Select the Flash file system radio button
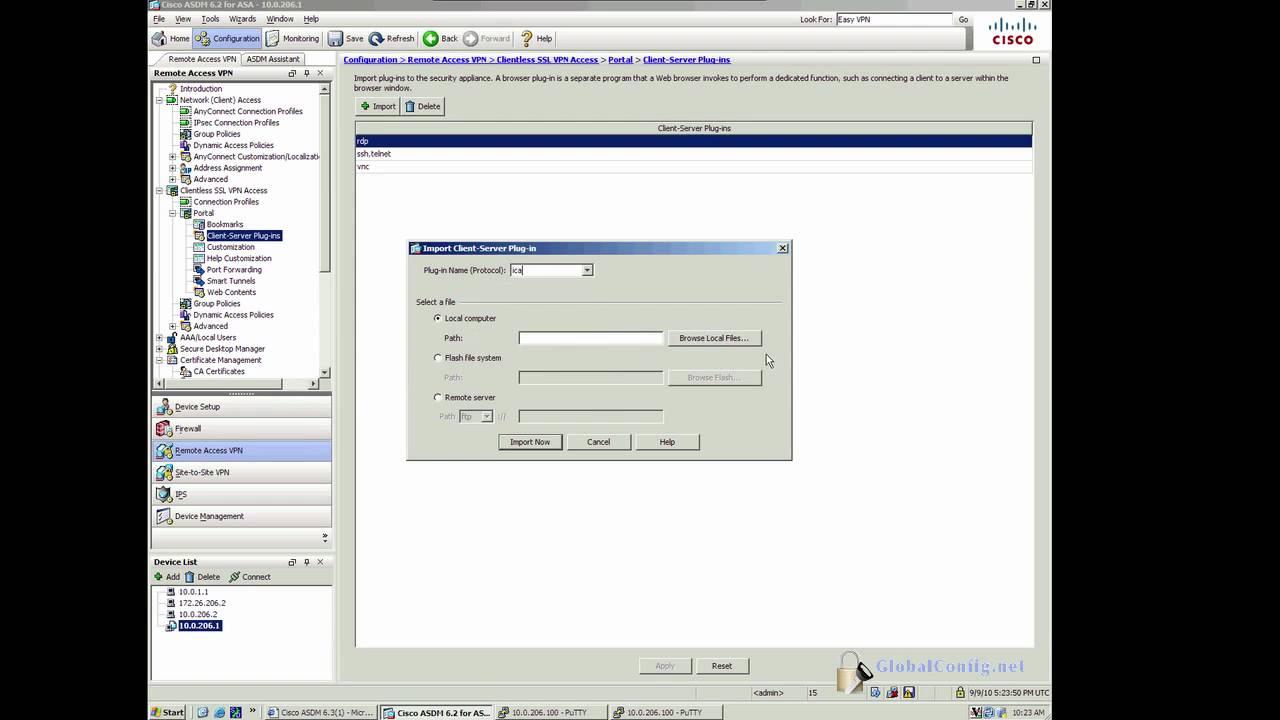The height and width of the screenshot is (720, 1280). pyautogui.click(x=437, y=358)
